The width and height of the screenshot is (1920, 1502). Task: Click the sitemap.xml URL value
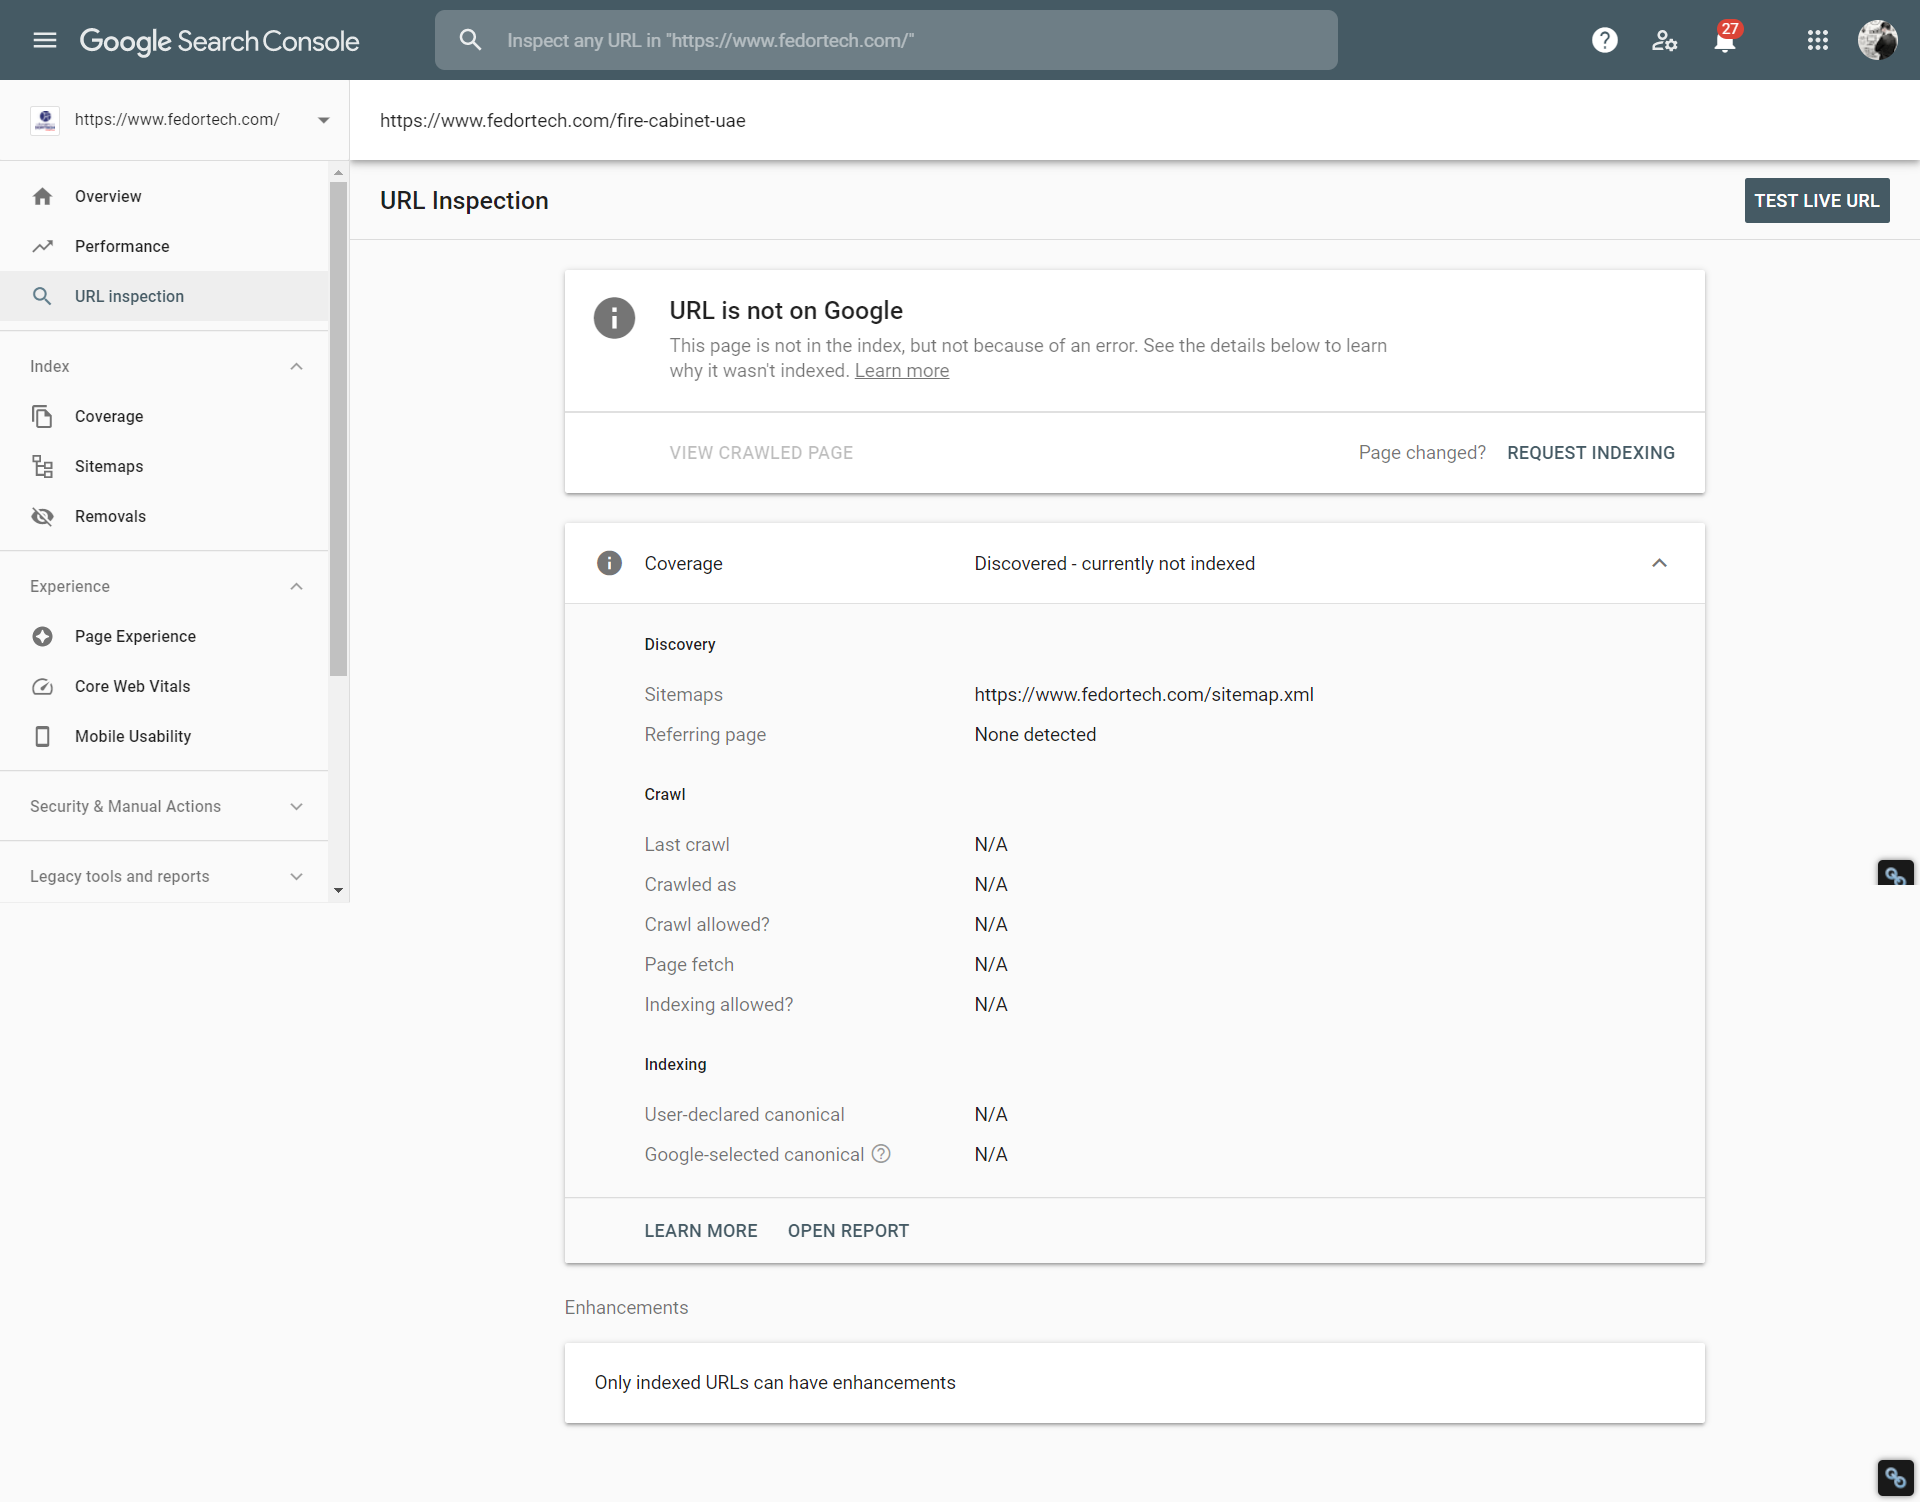tap(1143, 694)
